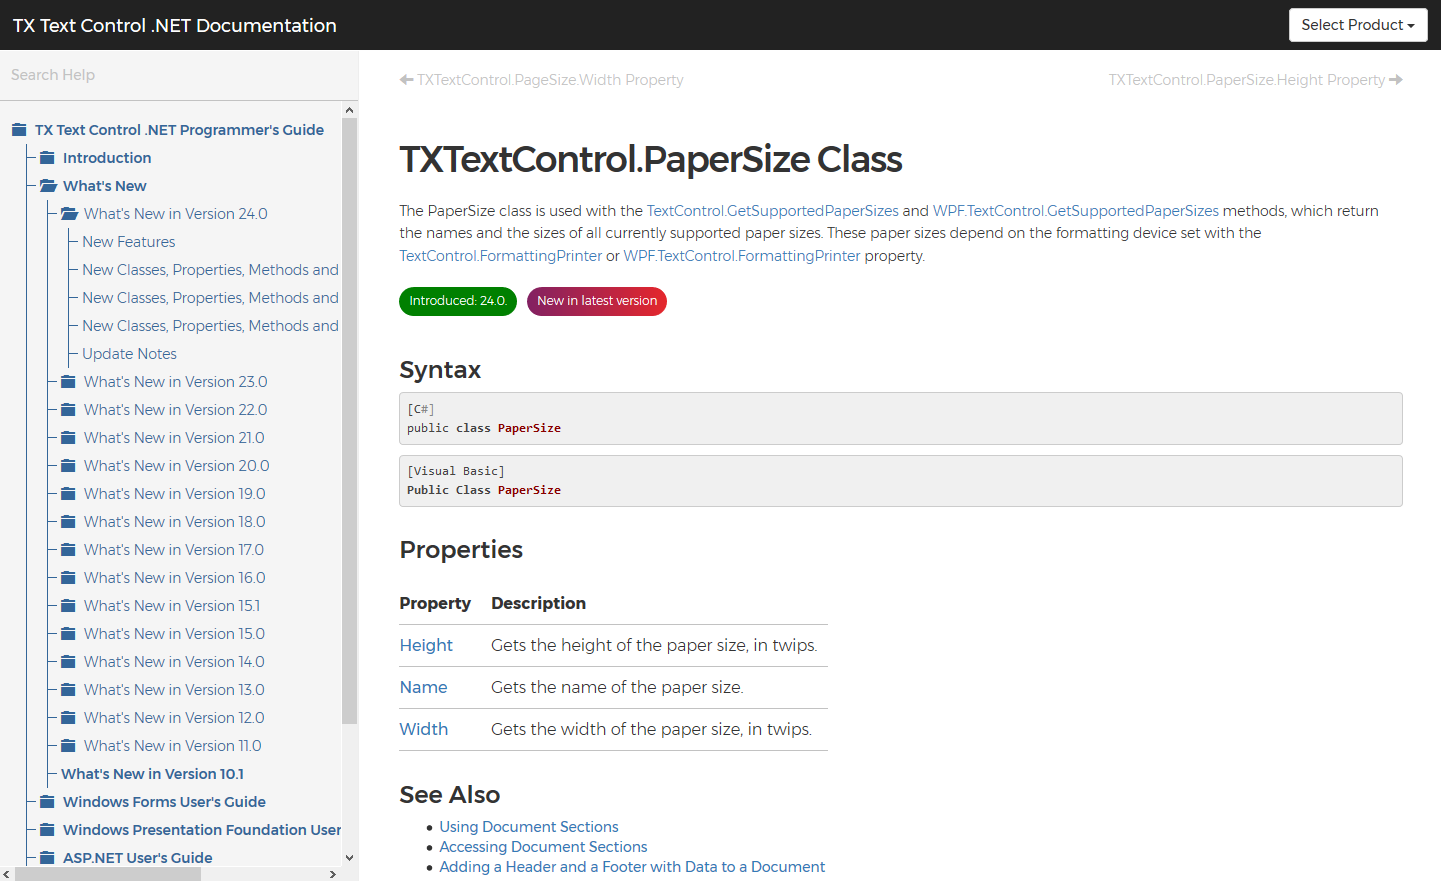Go to previous TXTextControl.PageSize.Width Property page
Viewport: 1441px width, 881px height.
coord(542,80)
